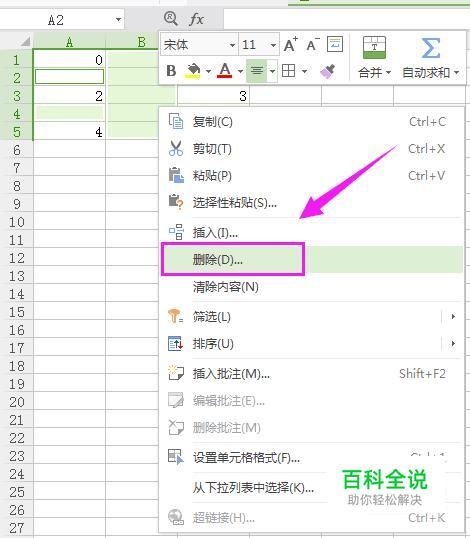Image resolution: width=470 pixels, height=538 pixels.
Task: Select 插入(I)... menu item
Action: coord(312,233)
